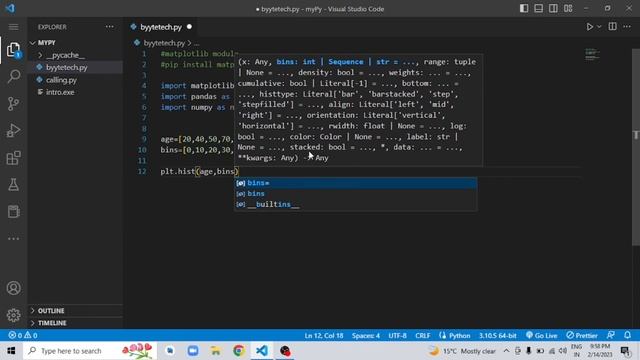Open the taskbar clock and date
Screen dimensions: 640x360
click(599, 351)
